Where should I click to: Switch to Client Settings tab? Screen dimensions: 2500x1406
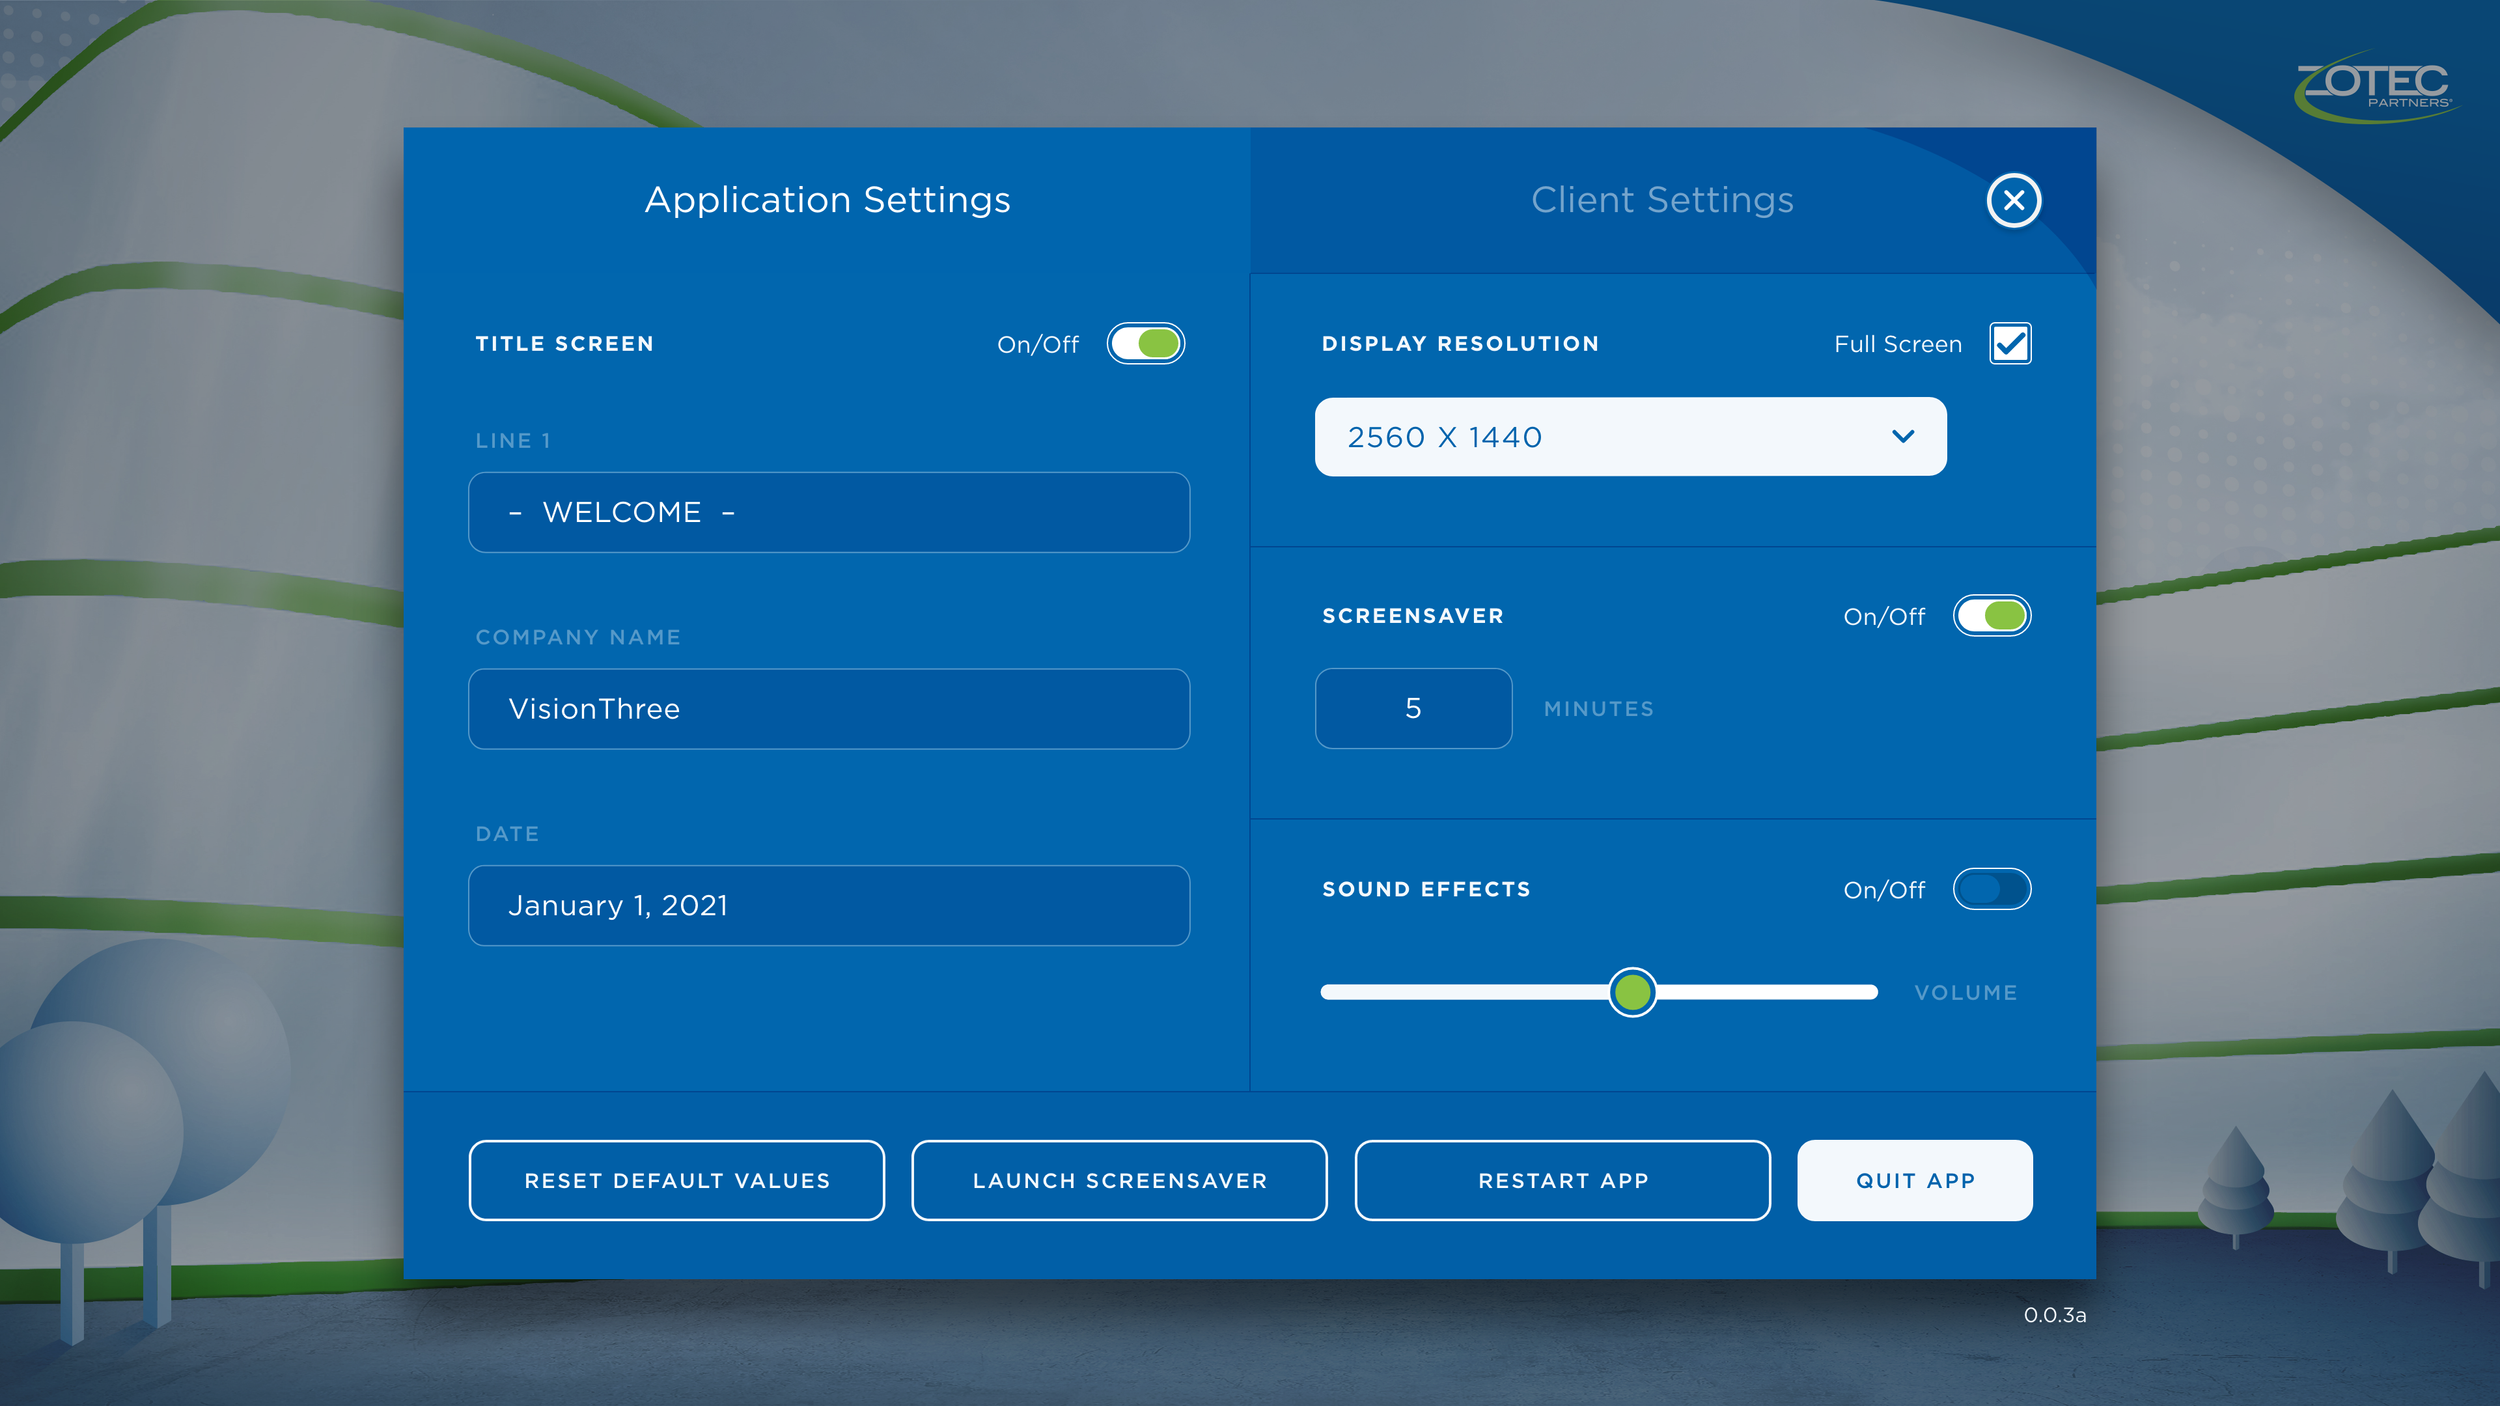[x=1662, y=200]
